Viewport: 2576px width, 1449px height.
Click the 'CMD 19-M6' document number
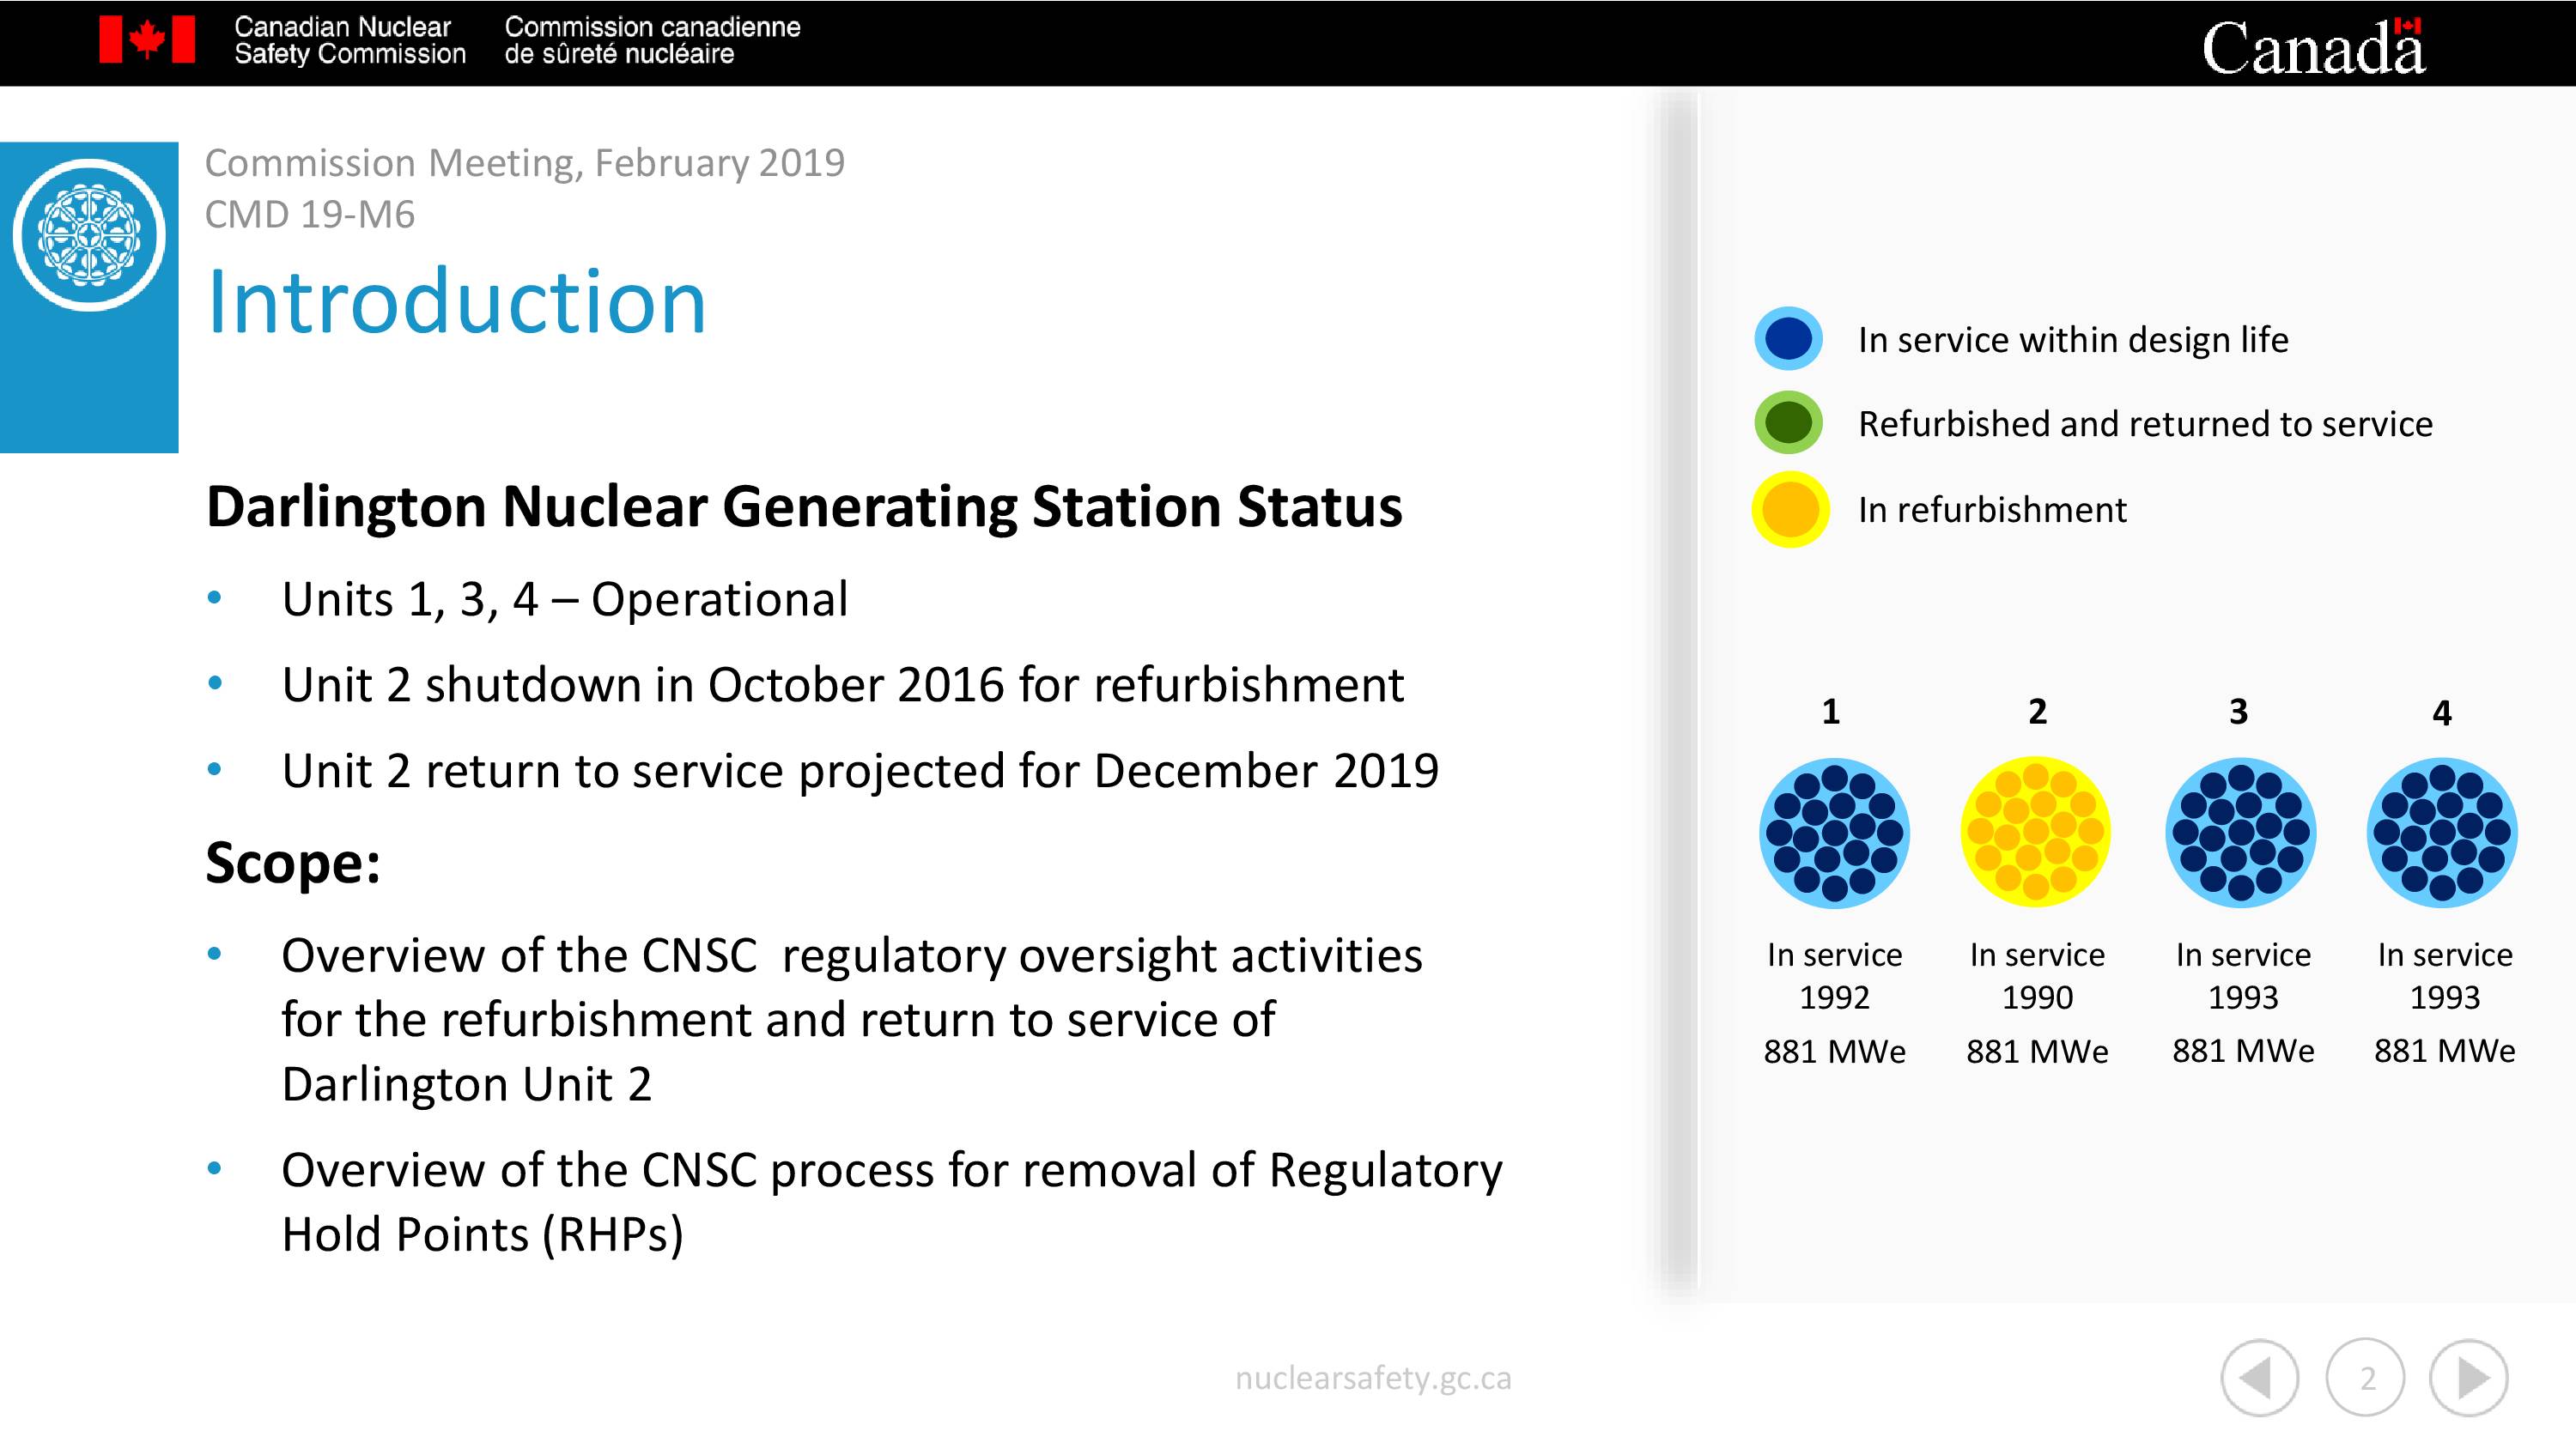tap(310, 214)
